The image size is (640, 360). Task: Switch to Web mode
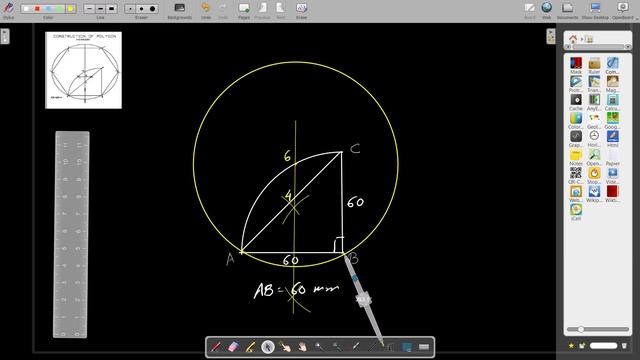click(547, 10)
